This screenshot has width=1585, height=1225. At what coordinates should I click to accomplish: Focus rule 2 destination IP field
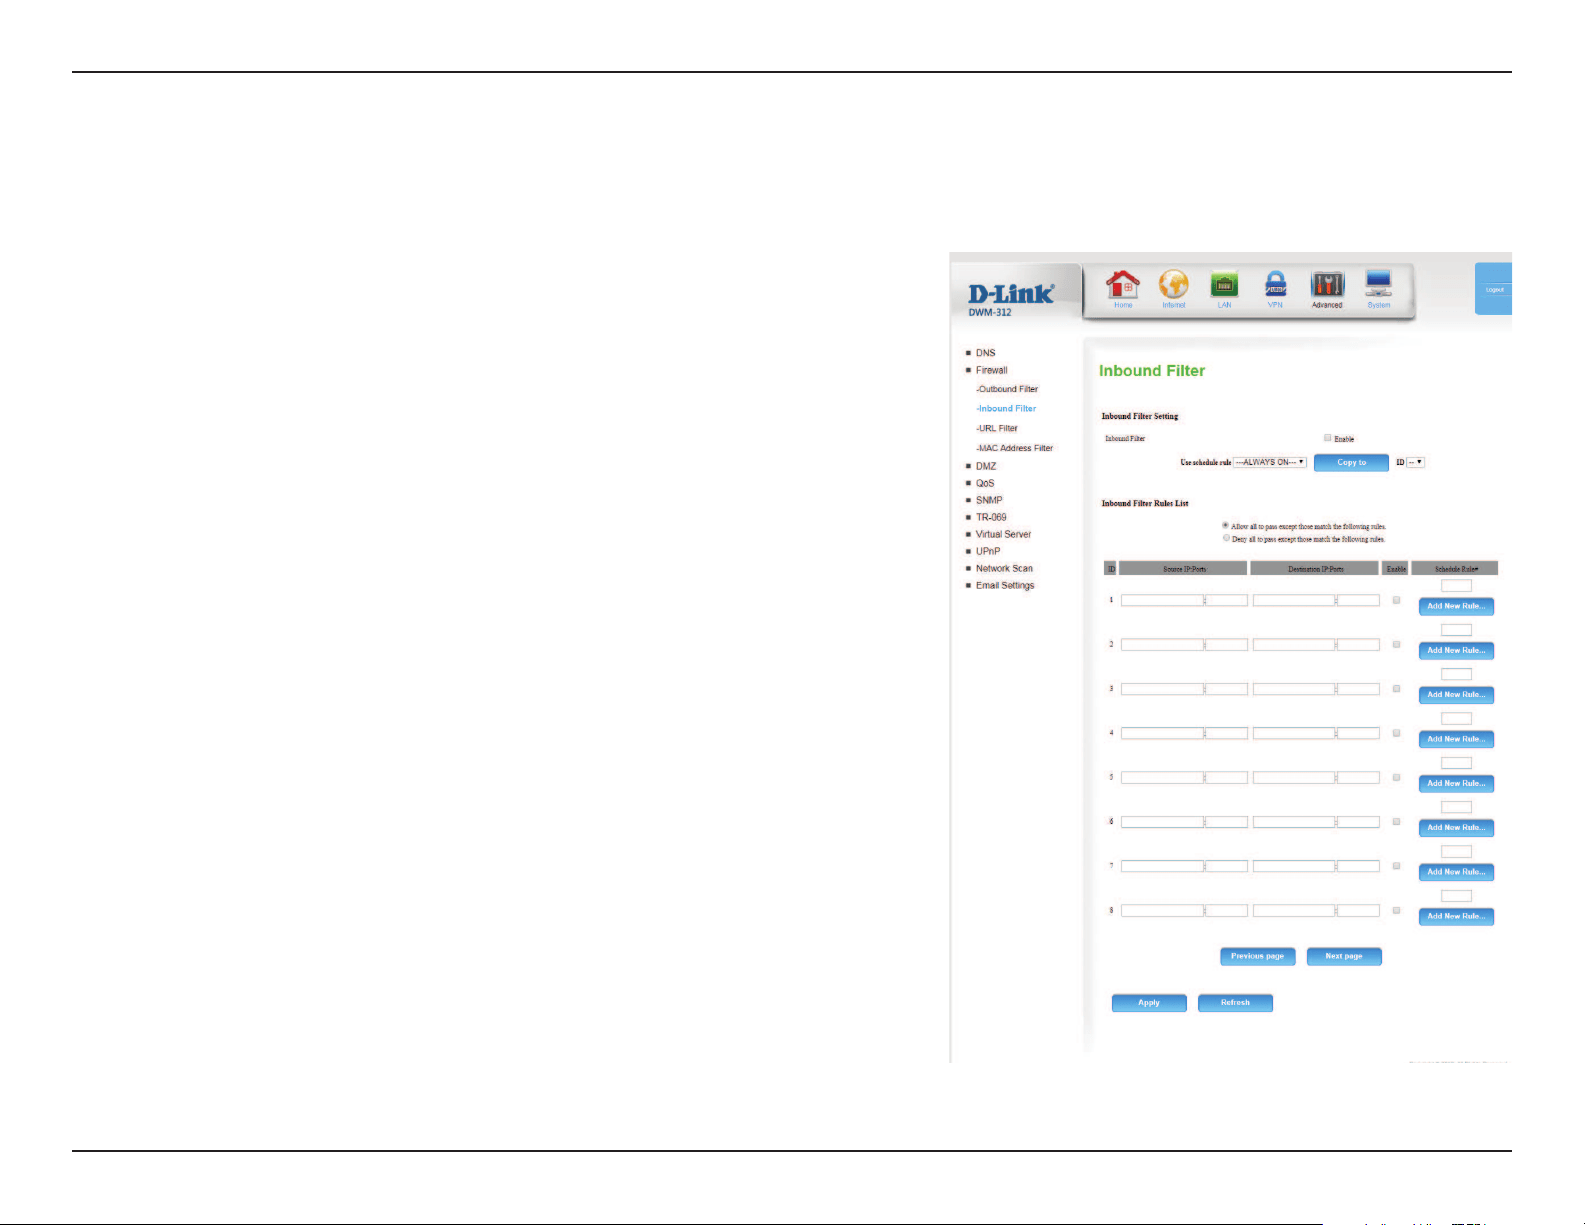[1294, 645]
